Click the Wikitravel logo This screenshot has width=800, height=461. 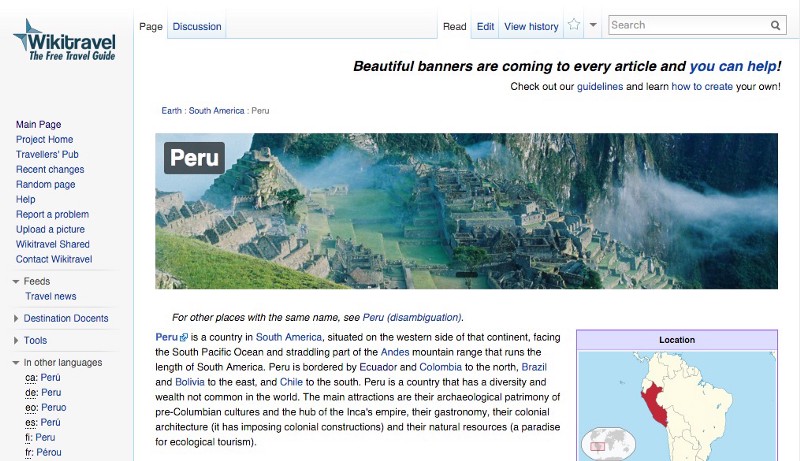pyautogui.click(x=64, y=41)
